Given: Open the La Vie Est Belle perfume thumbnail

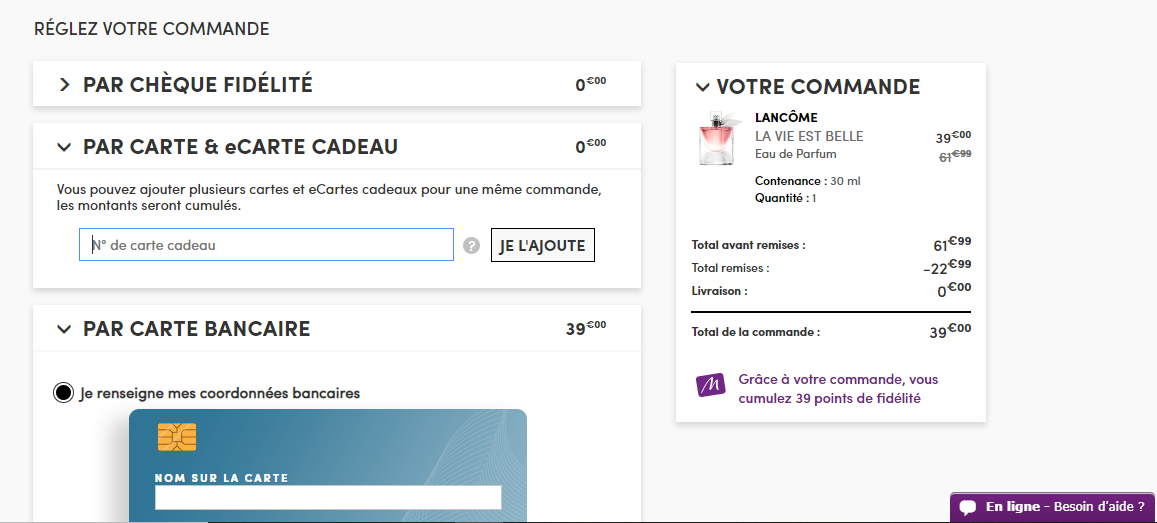Looking at the screenshot, I should point(719,139).
